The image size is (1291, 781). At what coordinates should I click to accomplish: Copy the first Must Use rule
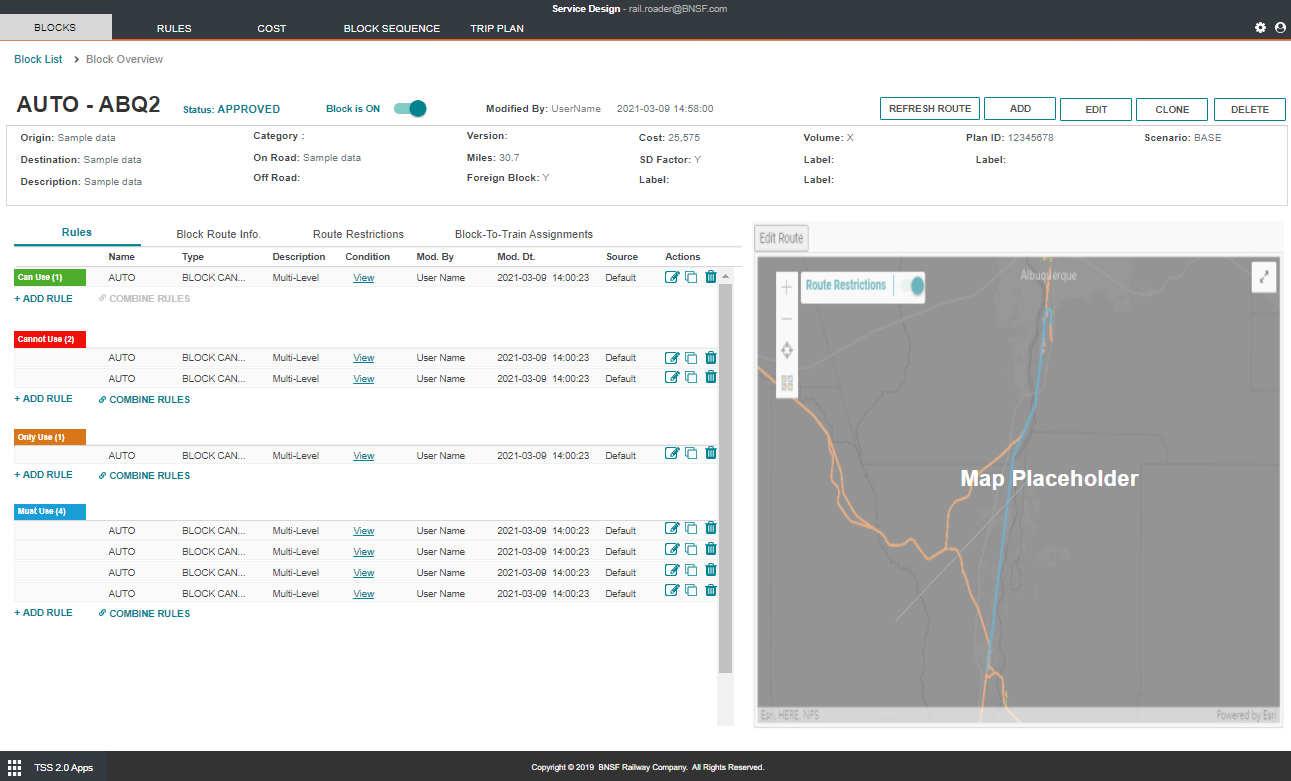pos(692,529)
